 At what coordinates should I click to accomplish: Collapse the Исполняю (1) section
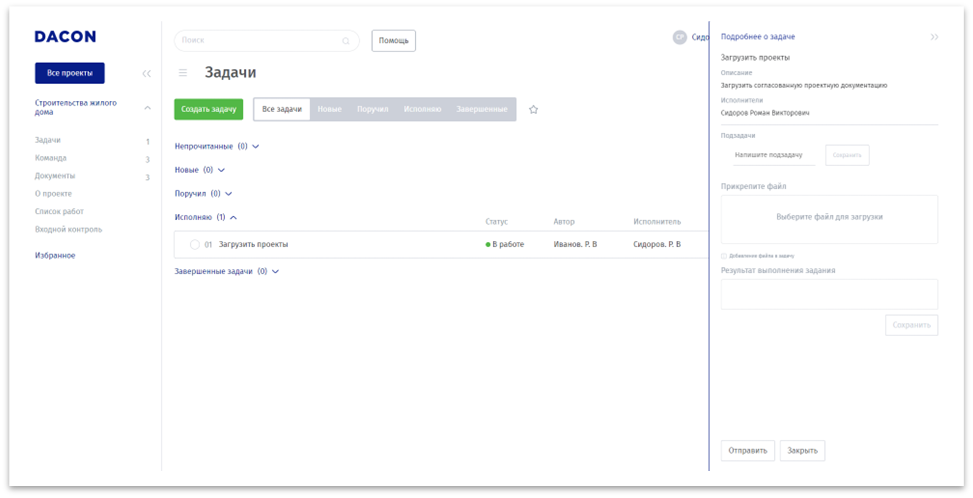pos(233,217)
